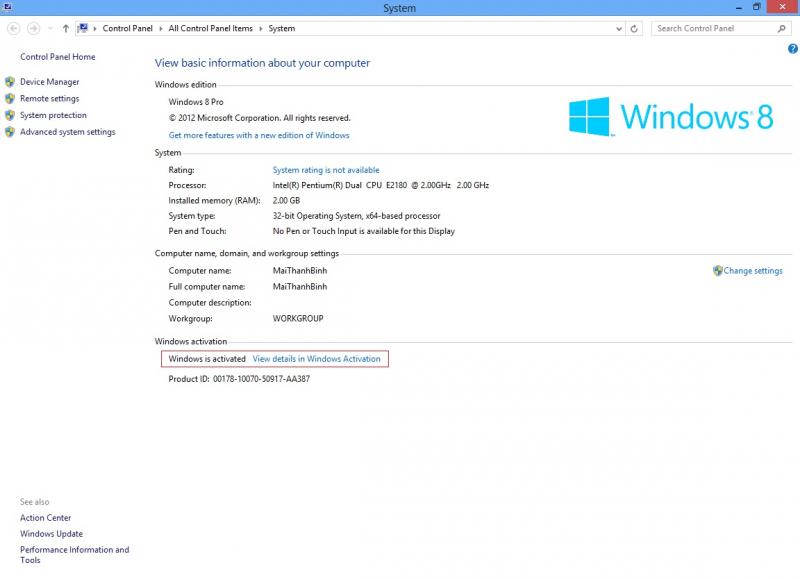Close the System window
Viewport: 800px width, 579px height.
pyautogui.click(x=783, y=7)
